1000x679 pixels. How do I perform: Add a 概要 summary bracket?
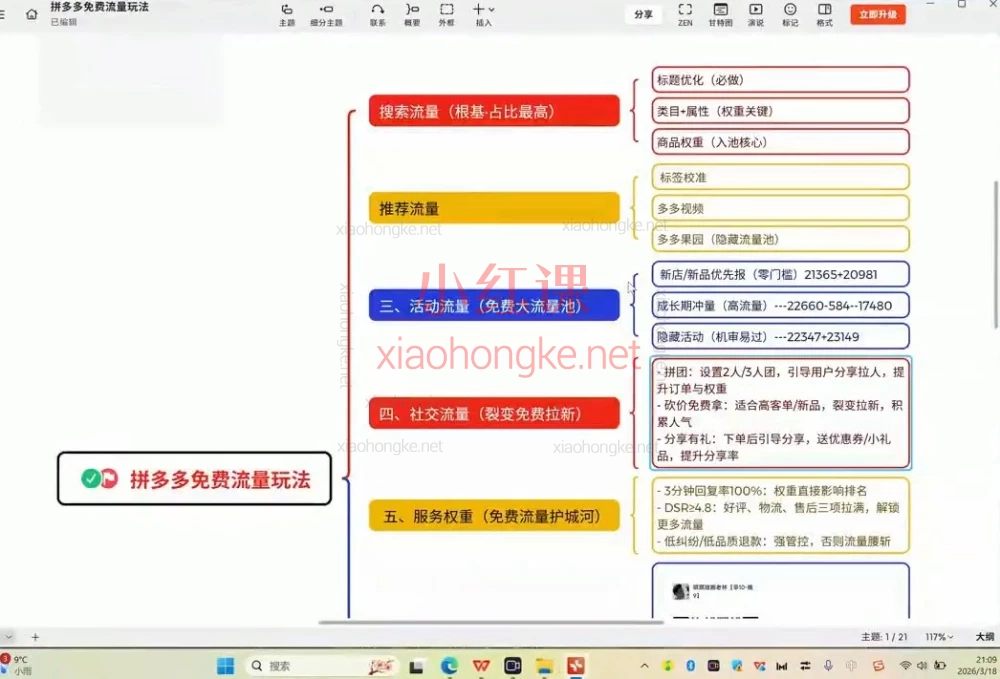click(412, 15)
